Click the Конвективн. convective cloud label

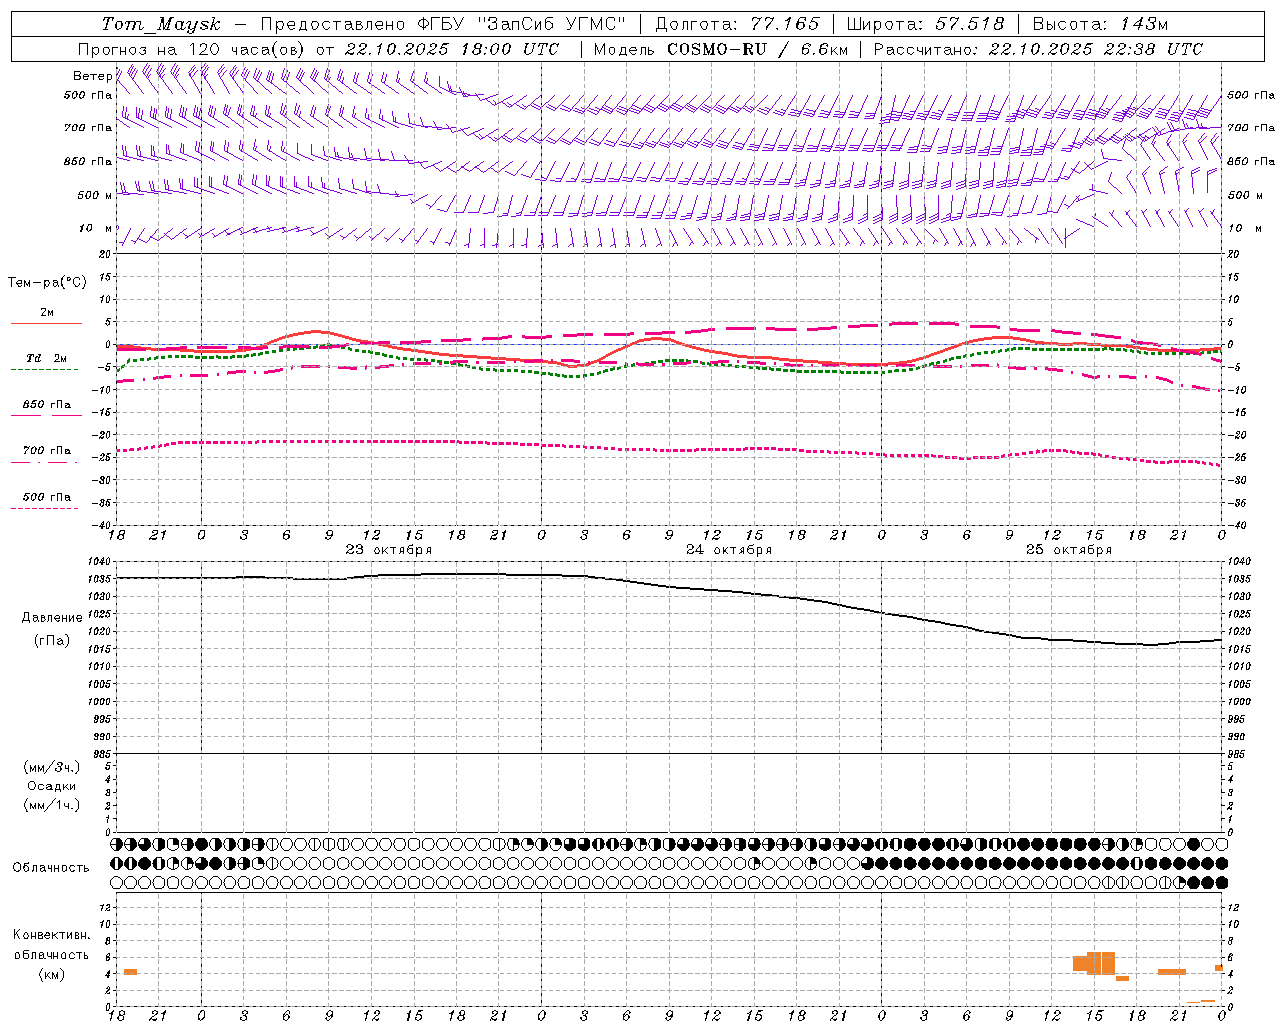tap(52, 935)
